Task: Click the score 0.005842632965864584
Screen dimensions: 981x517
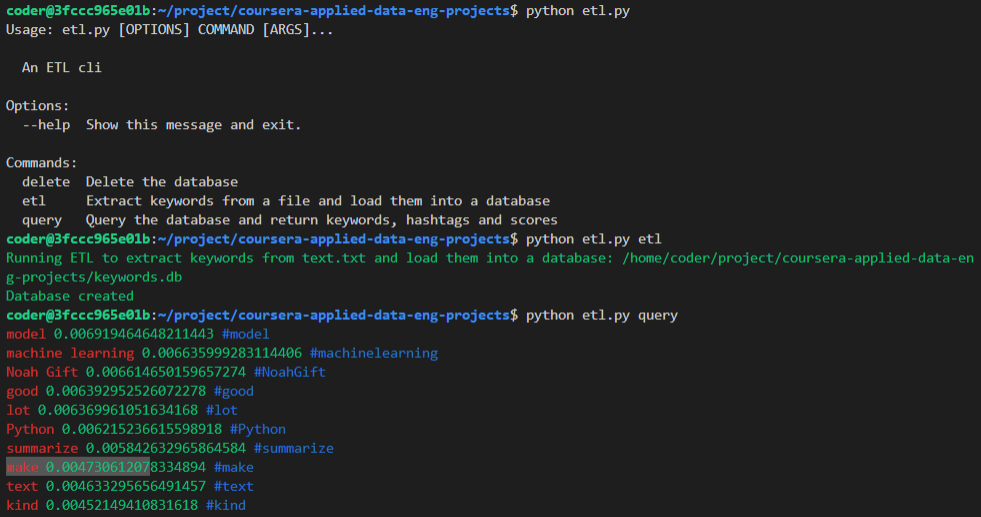Action: pyautogui.click(x=166, y=448)
